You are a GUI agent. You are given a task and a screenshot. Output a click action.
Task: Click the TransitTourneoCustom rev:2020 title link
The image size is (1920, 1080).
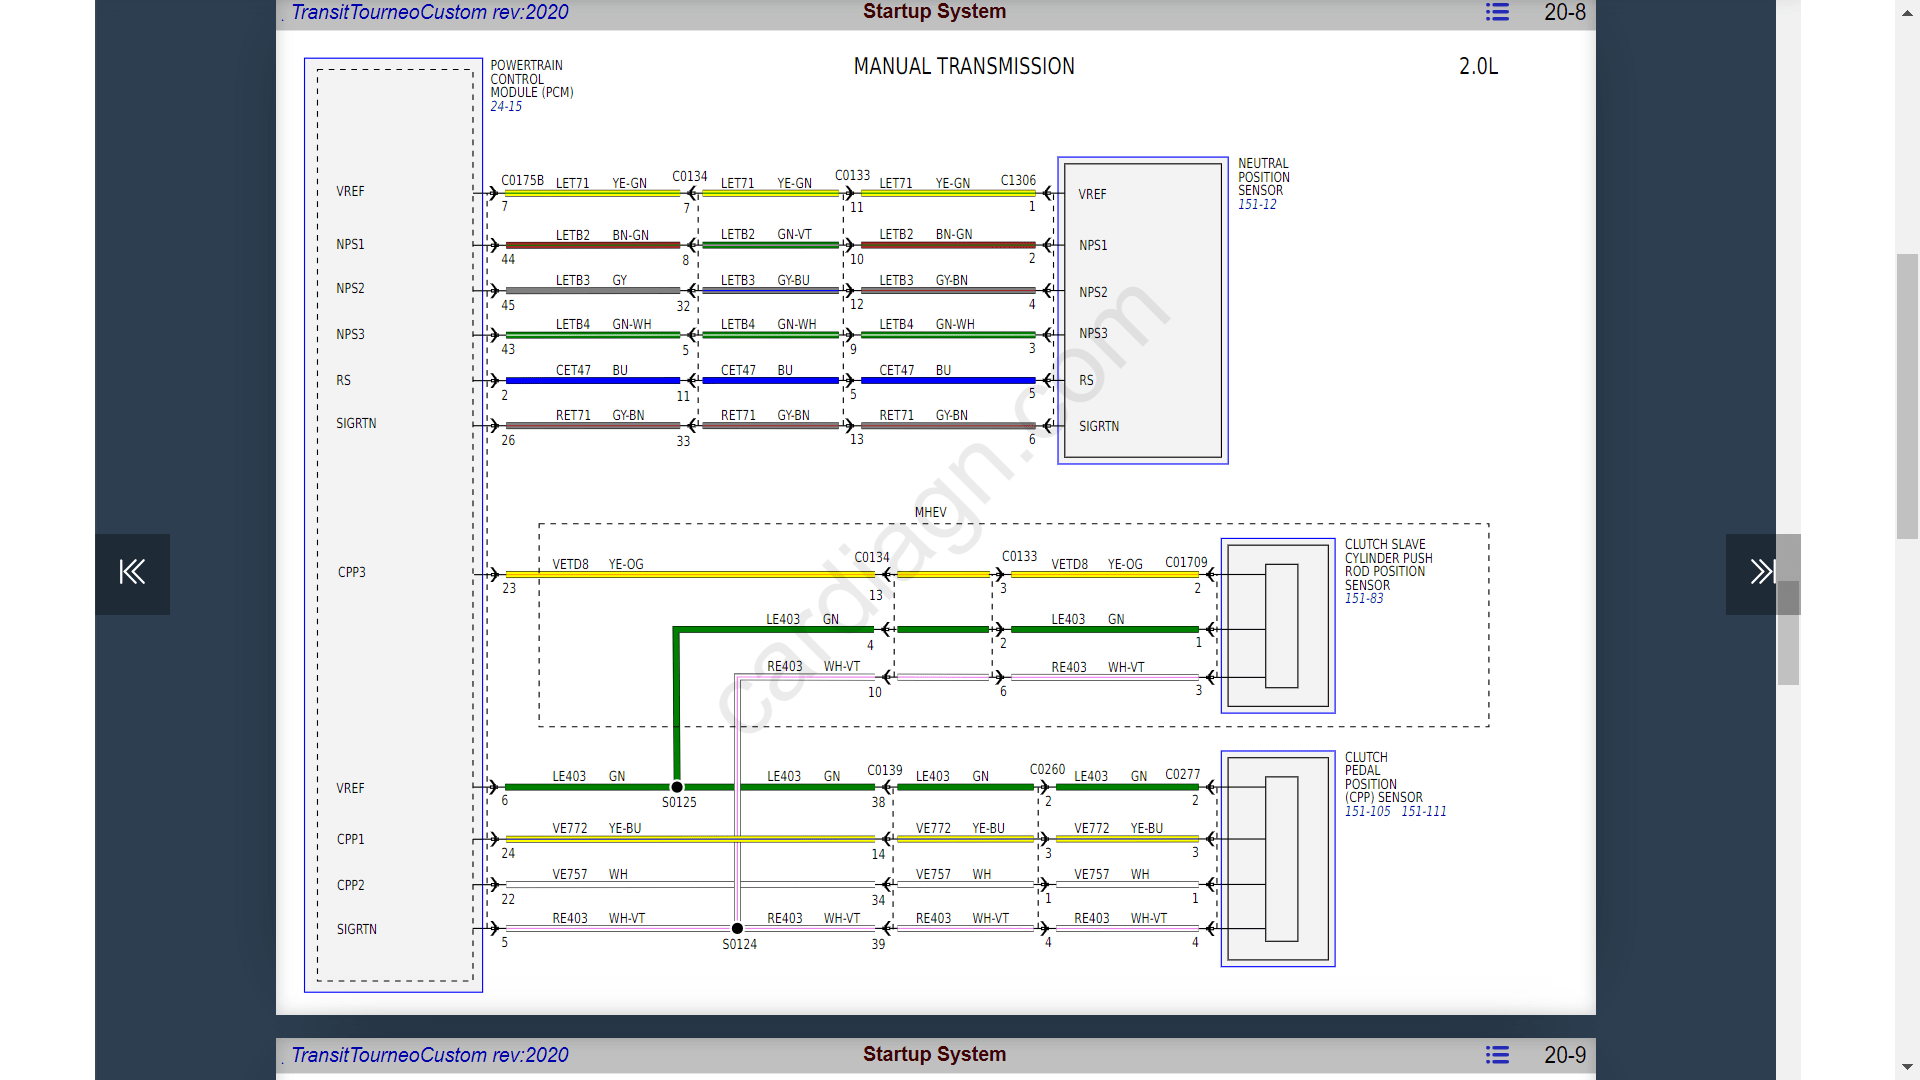[428, 12]
